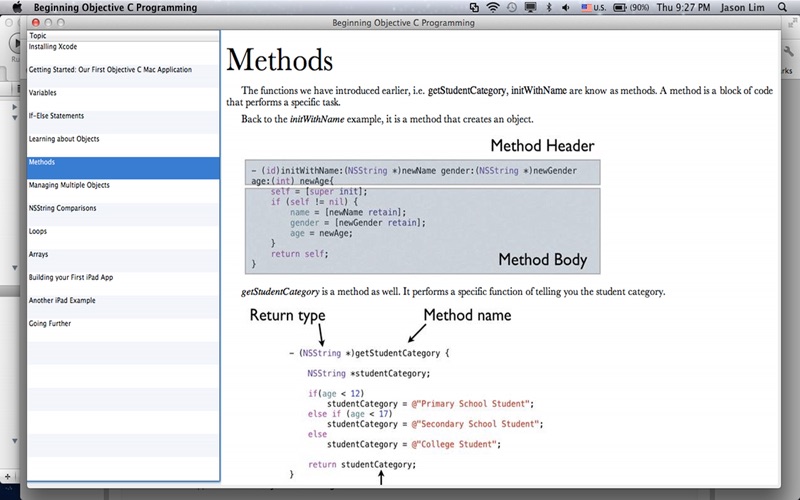This screenshot has width=800, height=500.
Task: Open the Apple menu
Action: tap(17, 7)
